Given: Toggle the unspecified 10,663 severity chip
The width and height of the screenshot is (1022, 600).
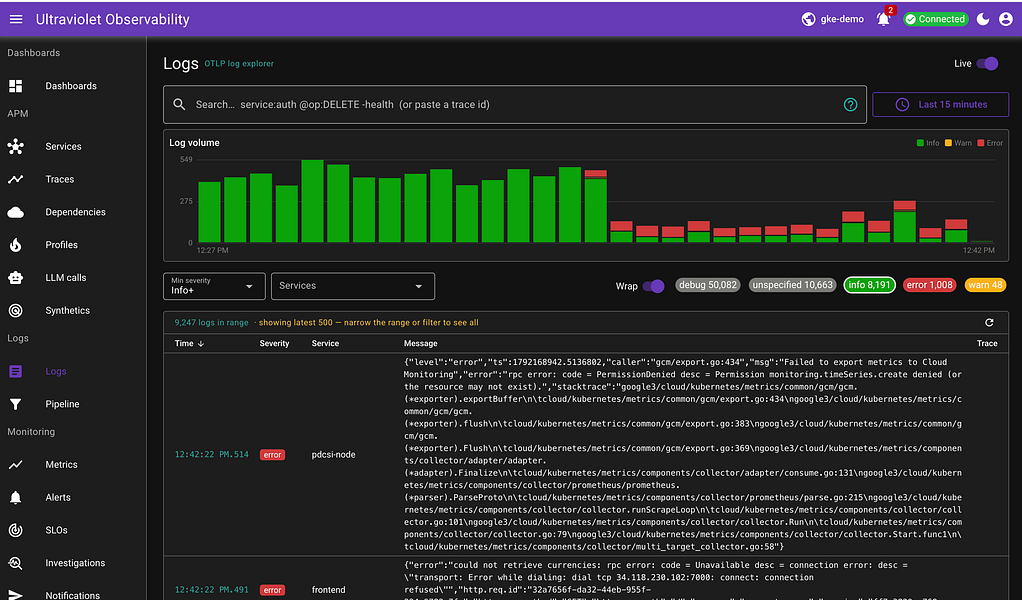Looking at the screenshot, I should point(793,285).
